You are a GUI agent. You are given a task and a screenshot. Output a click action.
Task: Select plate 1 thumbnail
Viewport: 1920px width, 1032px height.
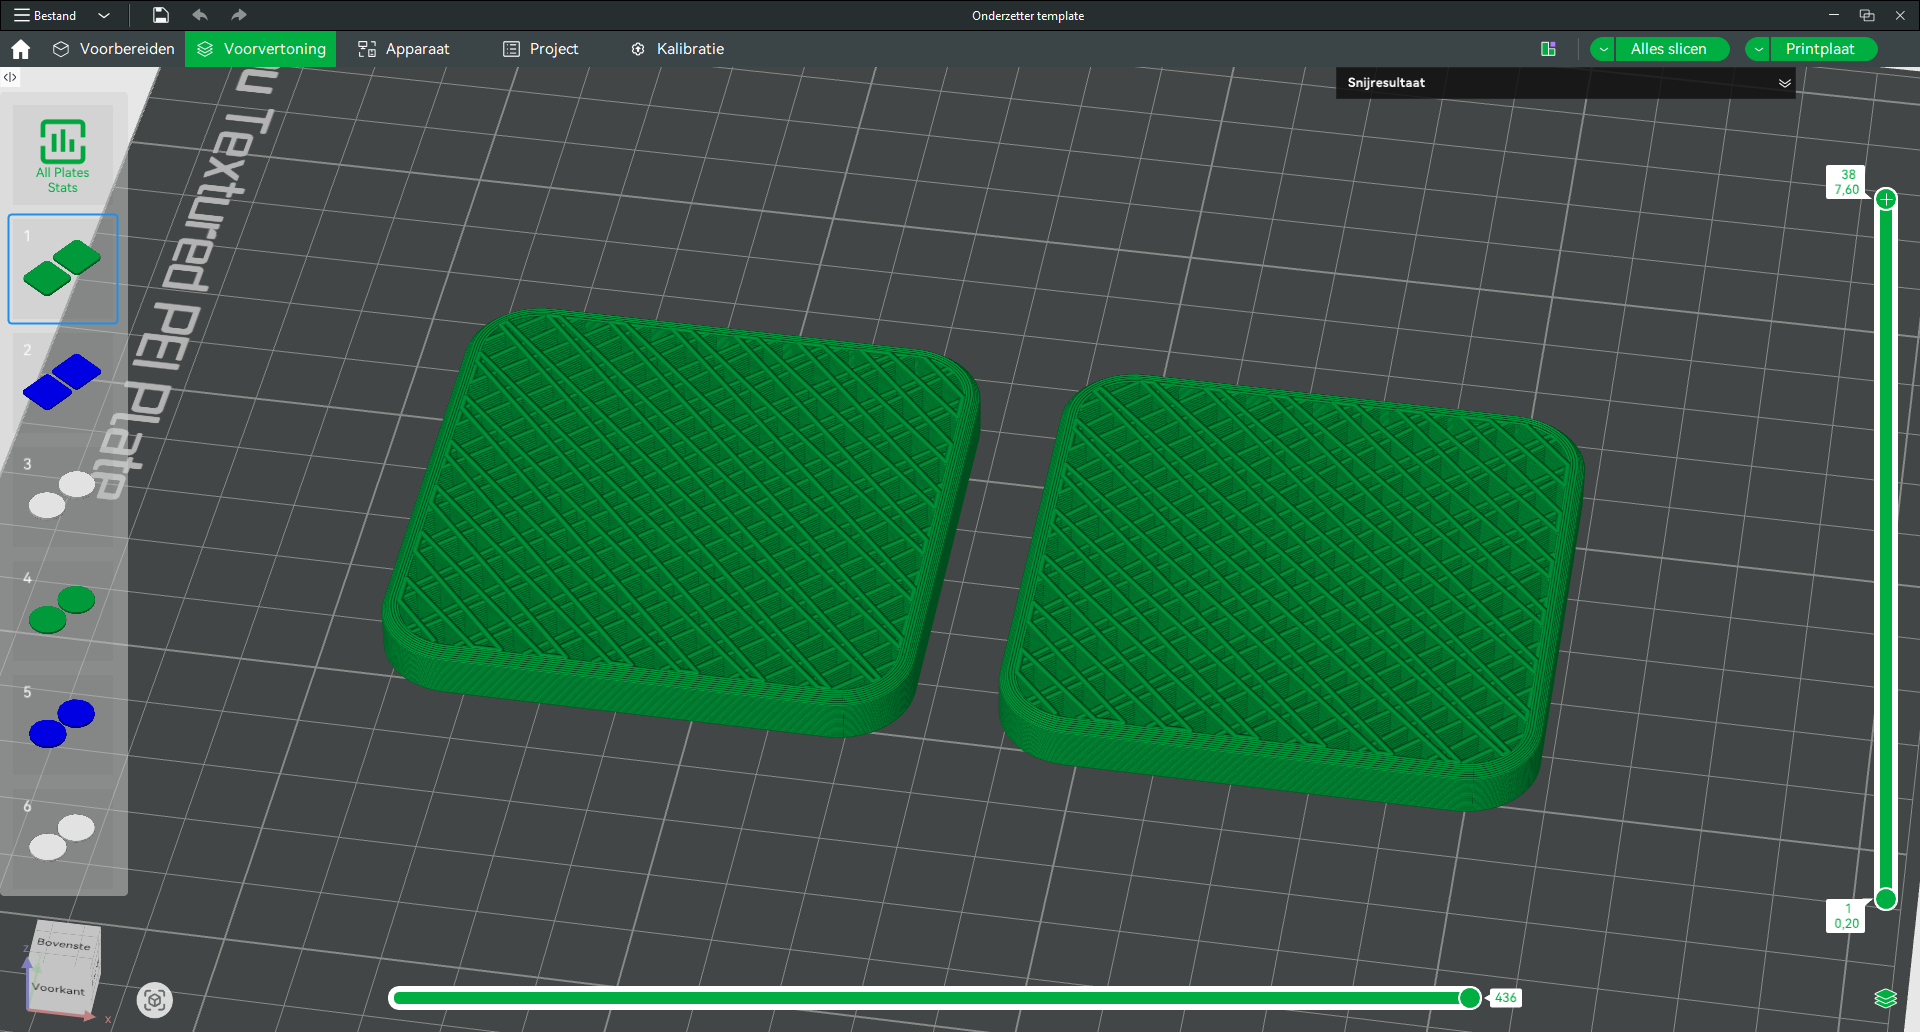[x=63, y=269]
